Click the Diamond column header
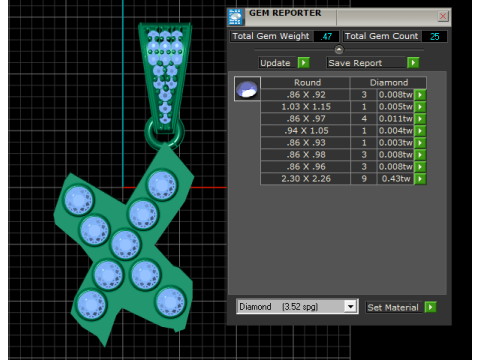The image size is (480, 360). [389, 83]
